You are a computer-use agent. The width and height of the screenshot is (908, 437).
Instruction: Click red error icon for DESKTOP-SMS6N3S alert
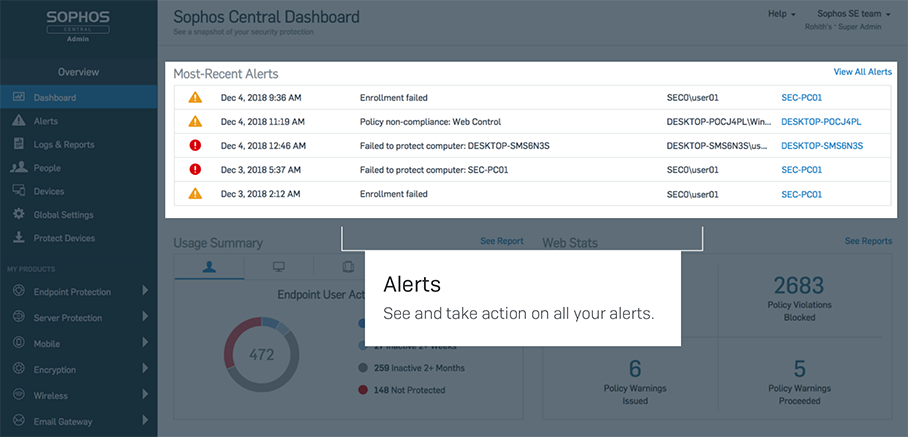click(195, 145)
